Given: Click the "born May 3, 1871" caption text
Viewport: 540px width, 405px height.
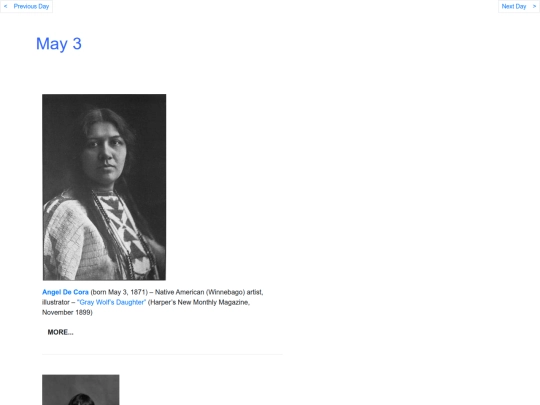Looking at the screenshot, I should point(119,292).
